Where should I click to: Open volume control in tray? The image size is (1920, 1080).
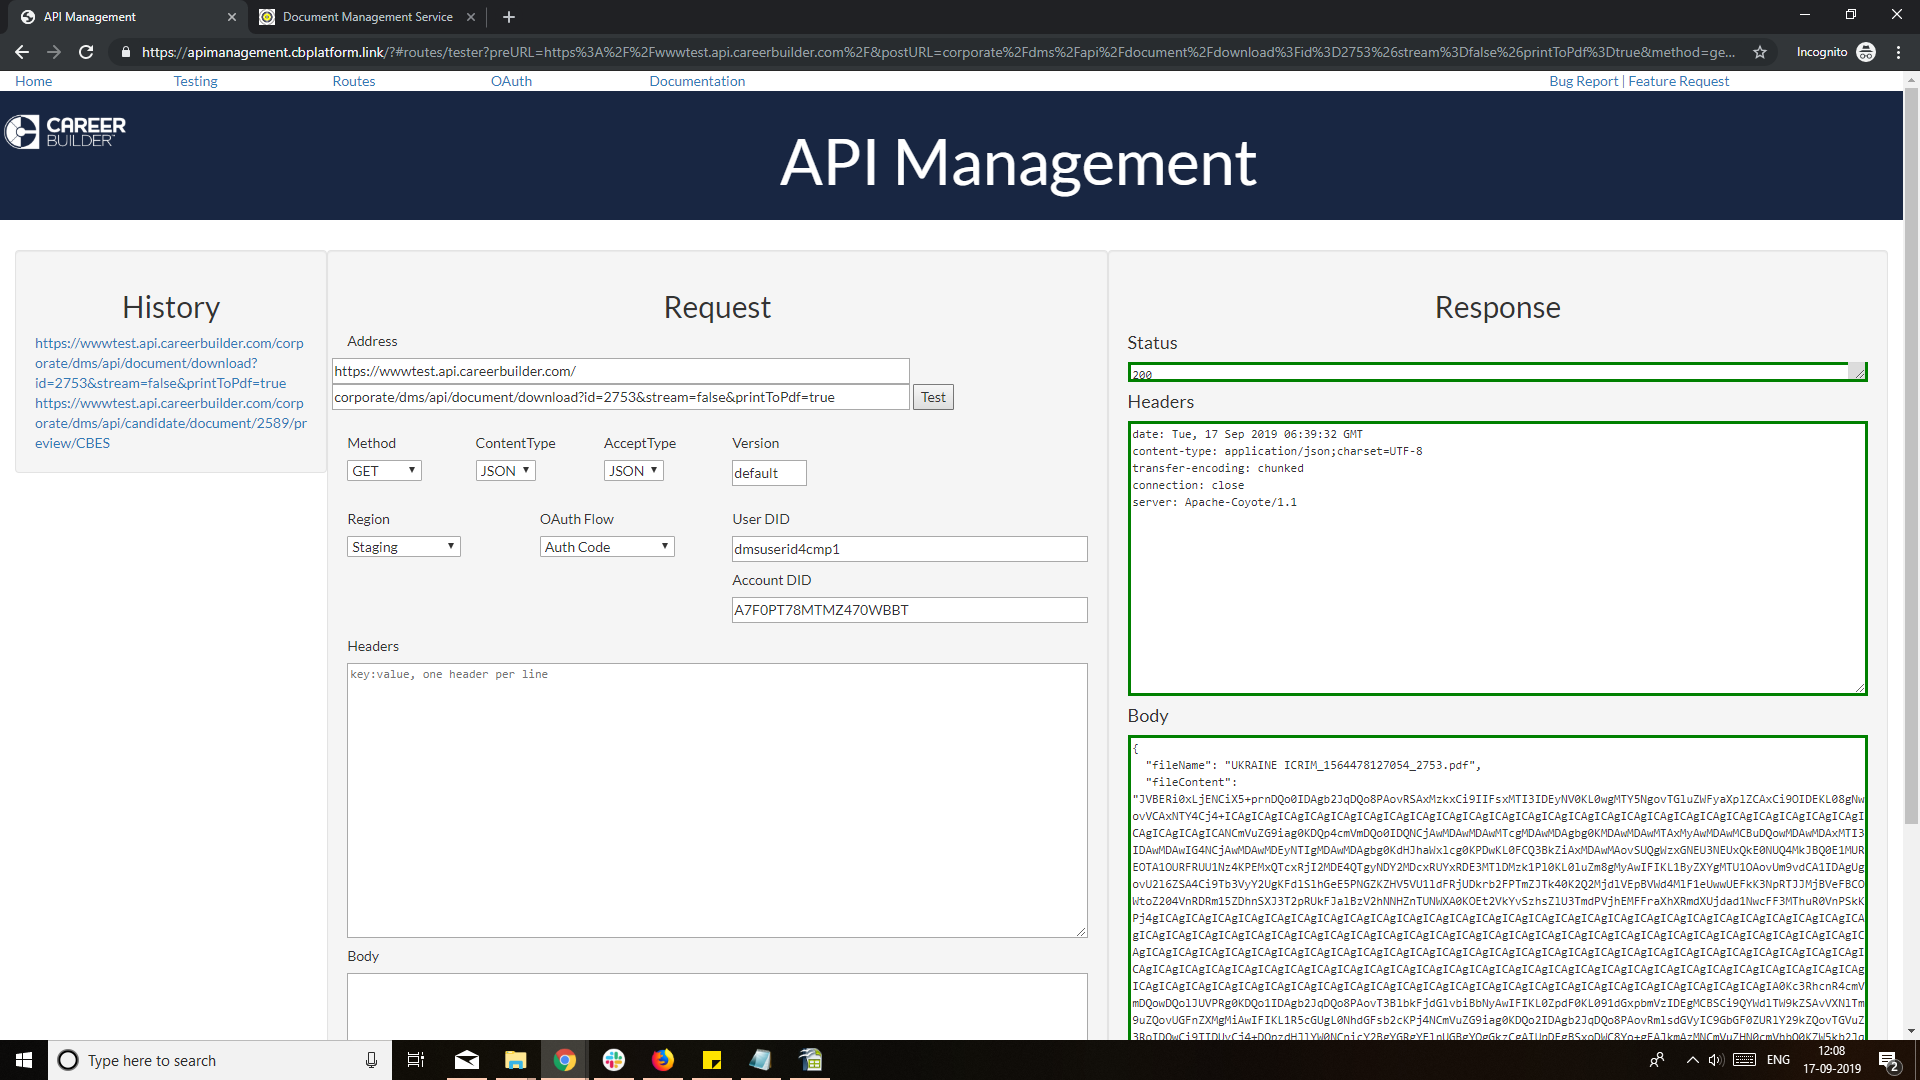(1716, 1060)
